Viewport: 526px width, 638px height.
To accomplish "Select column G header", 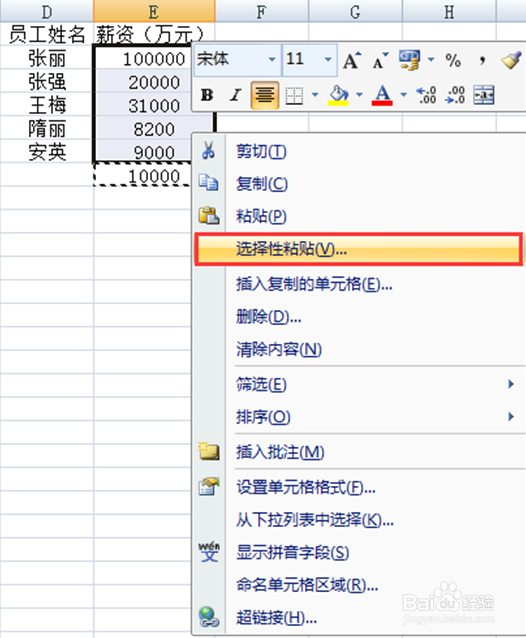I will click(355, 11).
